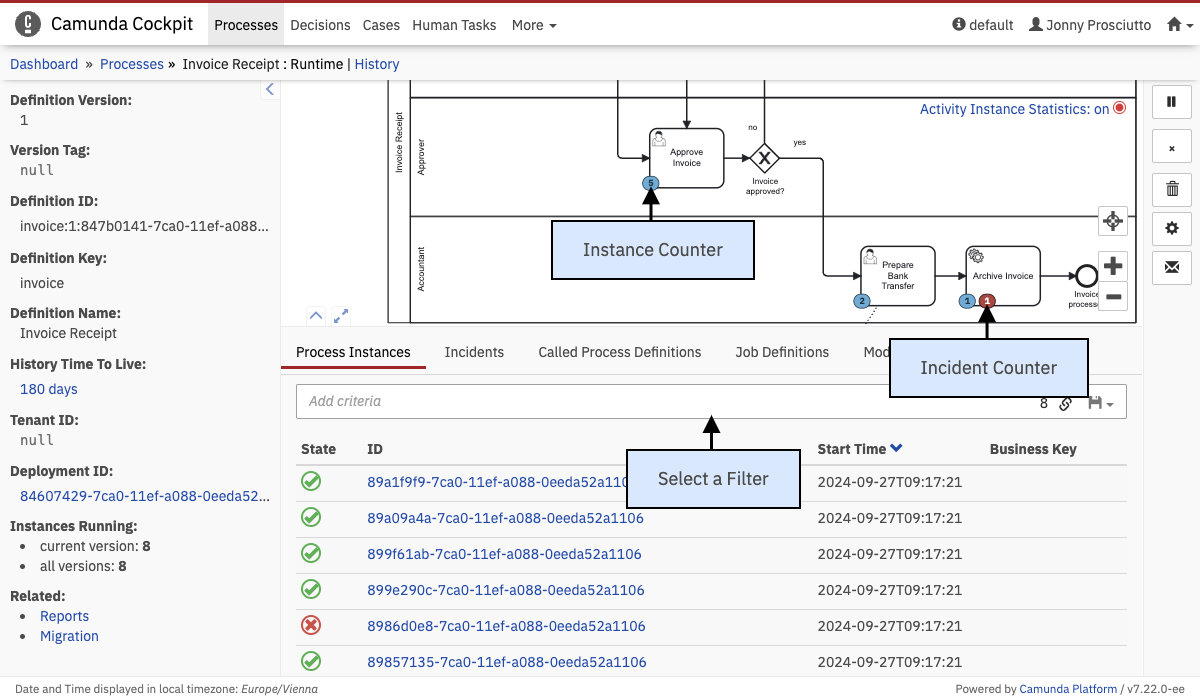Image resolution: width=1200 pixels, height=700 pixels.
Task: Open the More dropdown menu
Action: tap(534, 25)
